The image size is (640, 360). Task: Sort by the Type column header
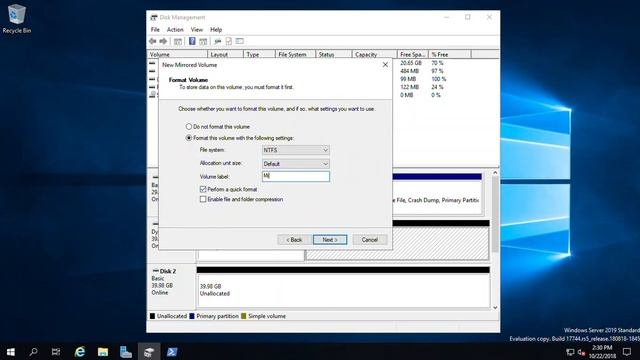pos(259,54)
